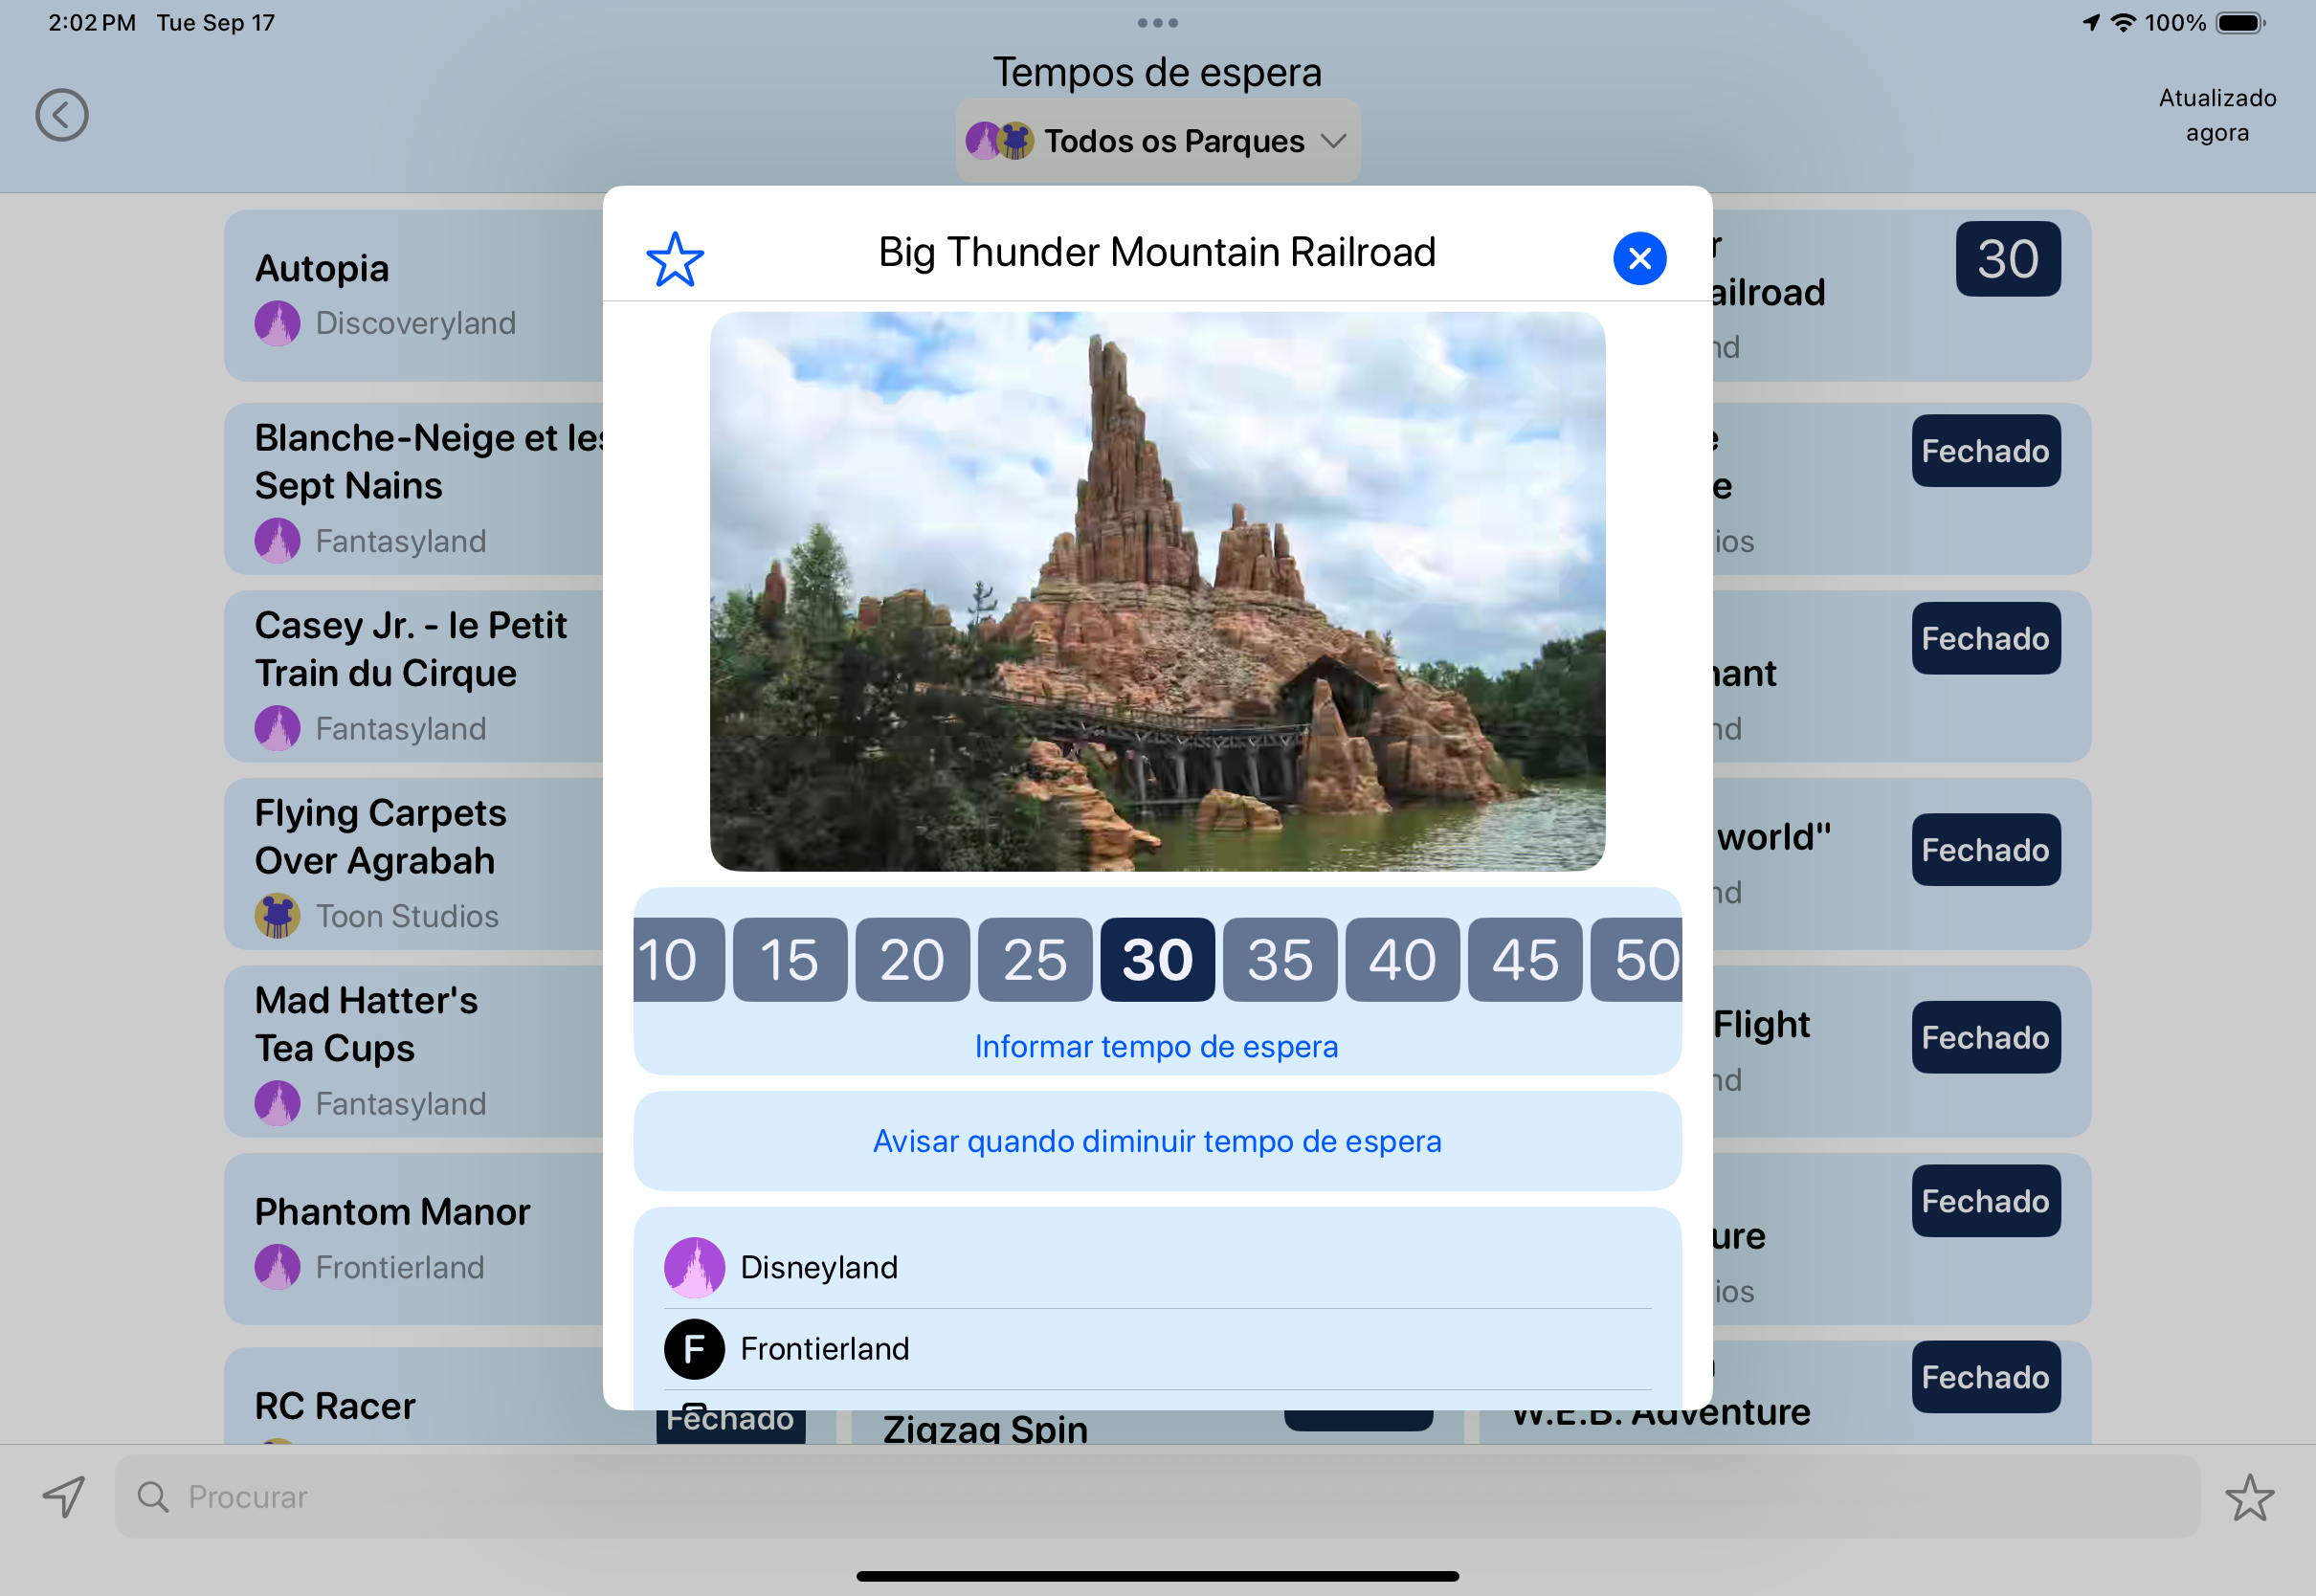Open Blanche-Neige et les Sept Nains card
The width and height of the screenshot is (2316, 1596).
coord(414,489)
